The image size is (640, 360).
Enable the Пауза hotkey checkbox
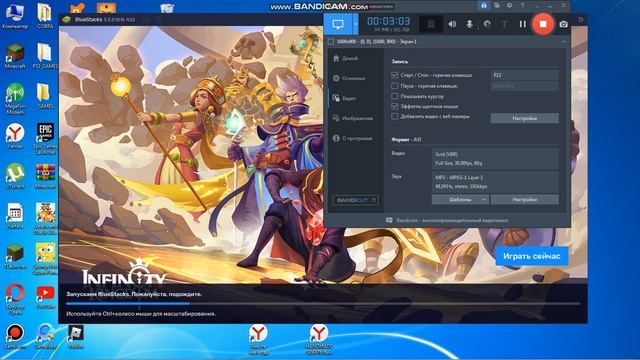394,86
